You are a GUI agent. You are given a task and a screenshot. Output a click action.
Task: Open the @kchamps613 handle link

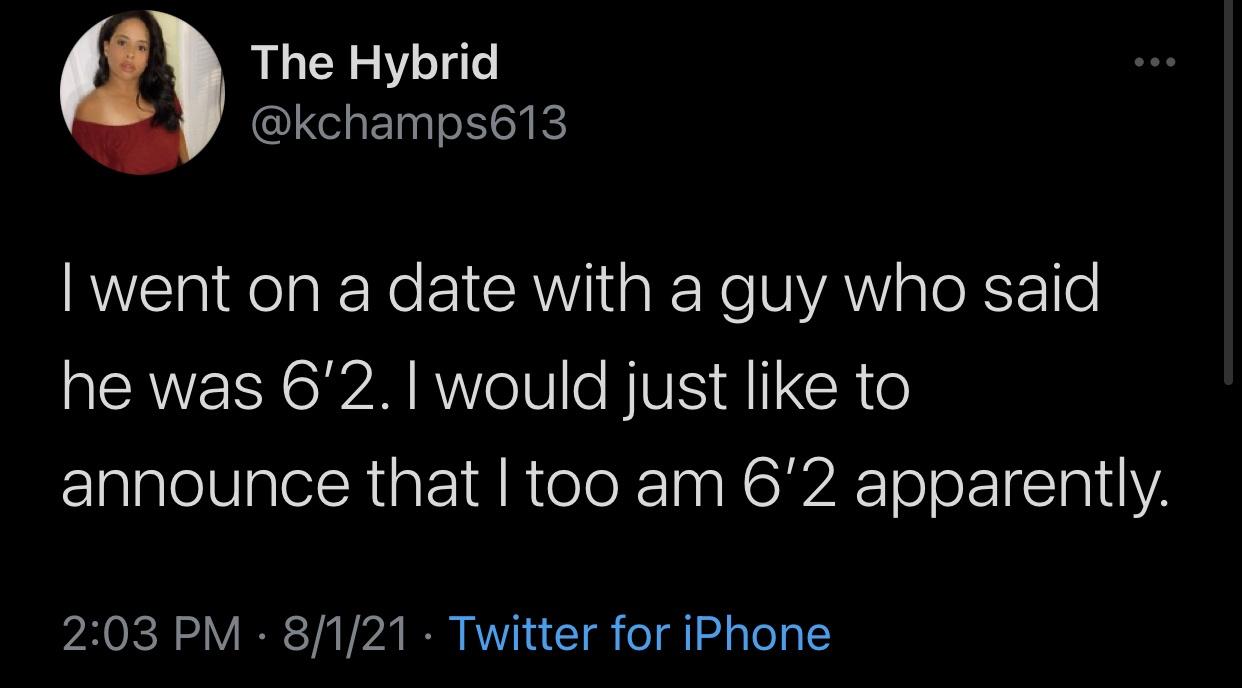[409, 123]
